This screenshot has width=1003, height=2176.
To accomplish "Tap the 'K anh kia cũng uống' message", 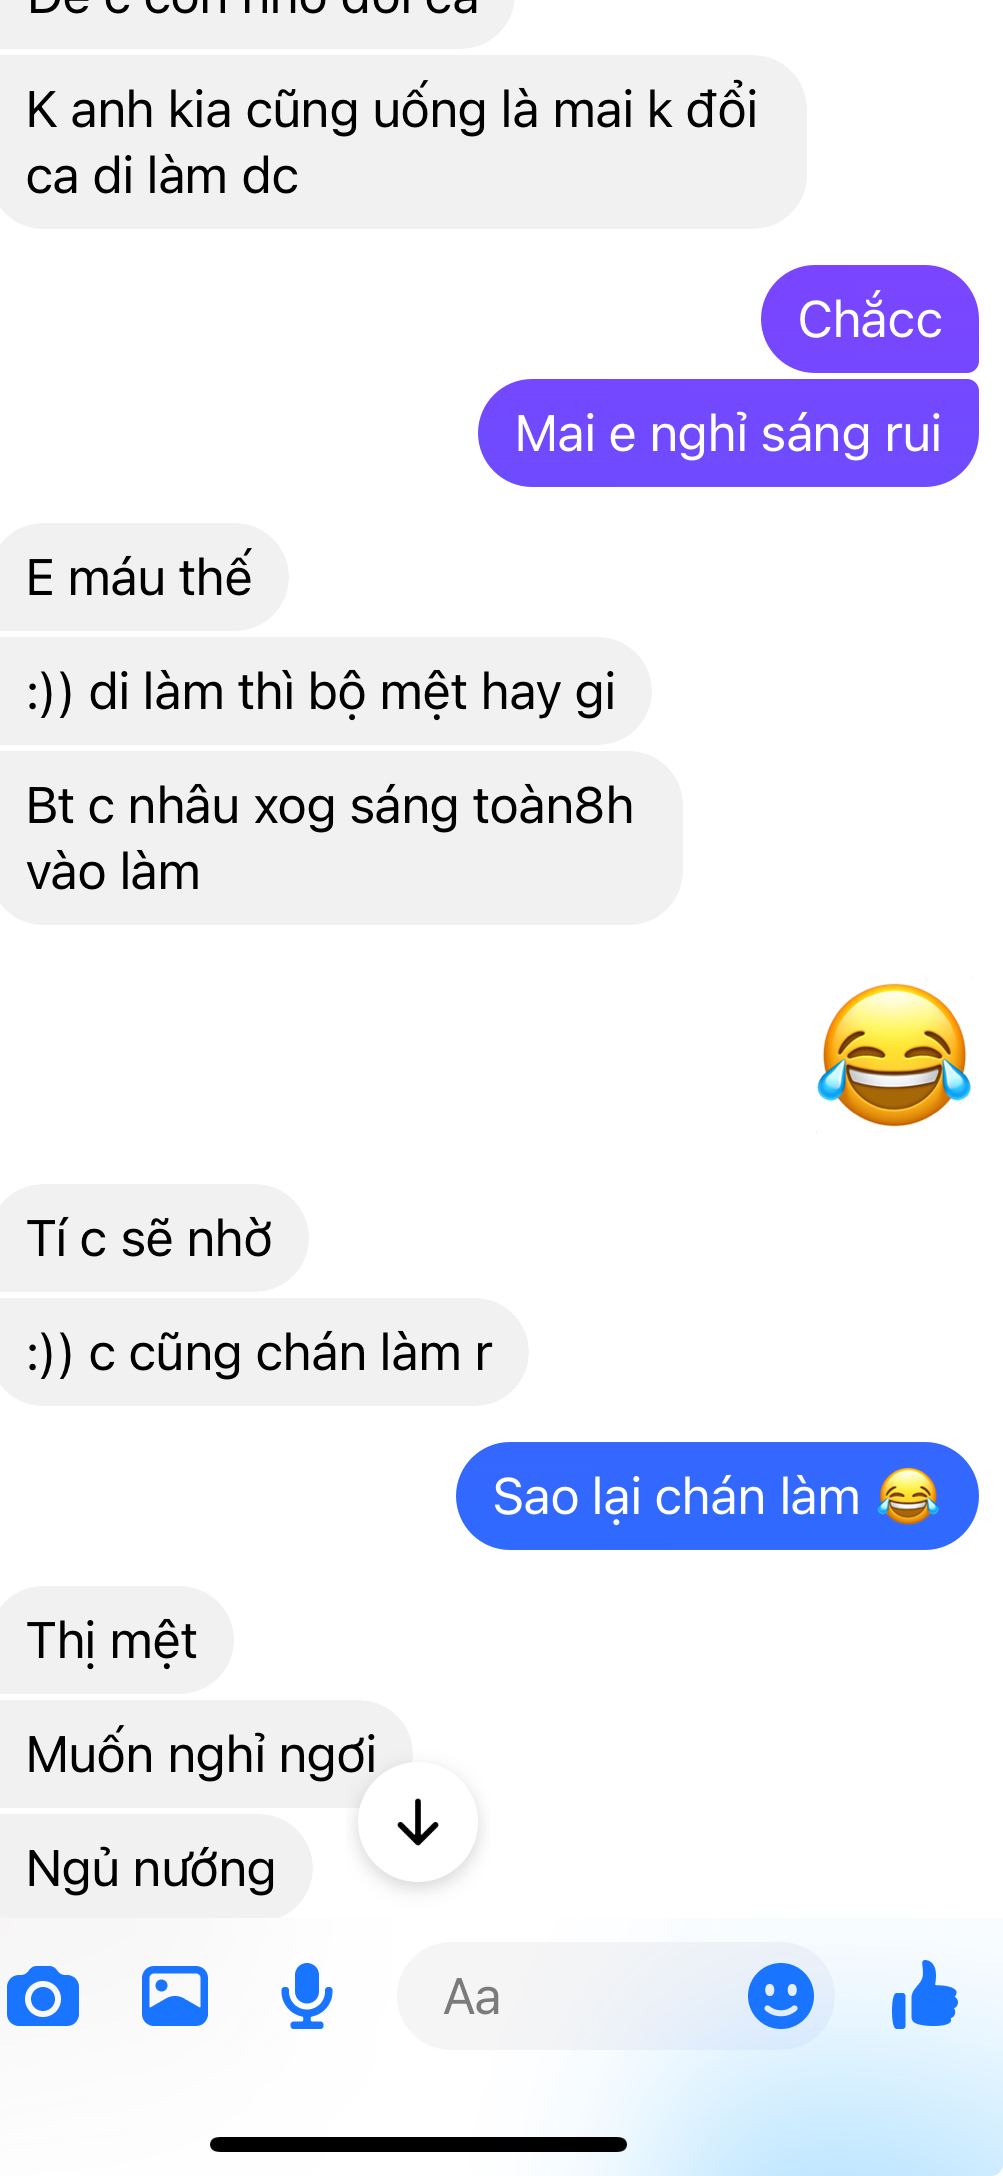I will tap(402, 142).
